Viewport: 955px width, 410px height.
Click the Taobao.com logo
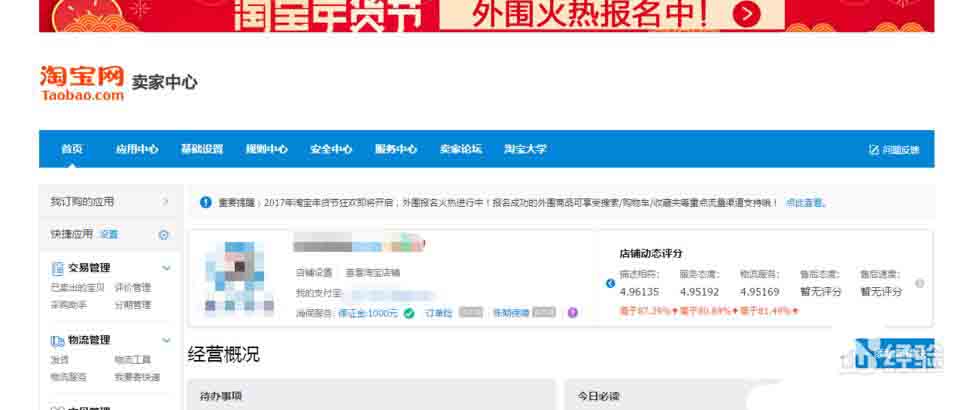pos(82,82)
